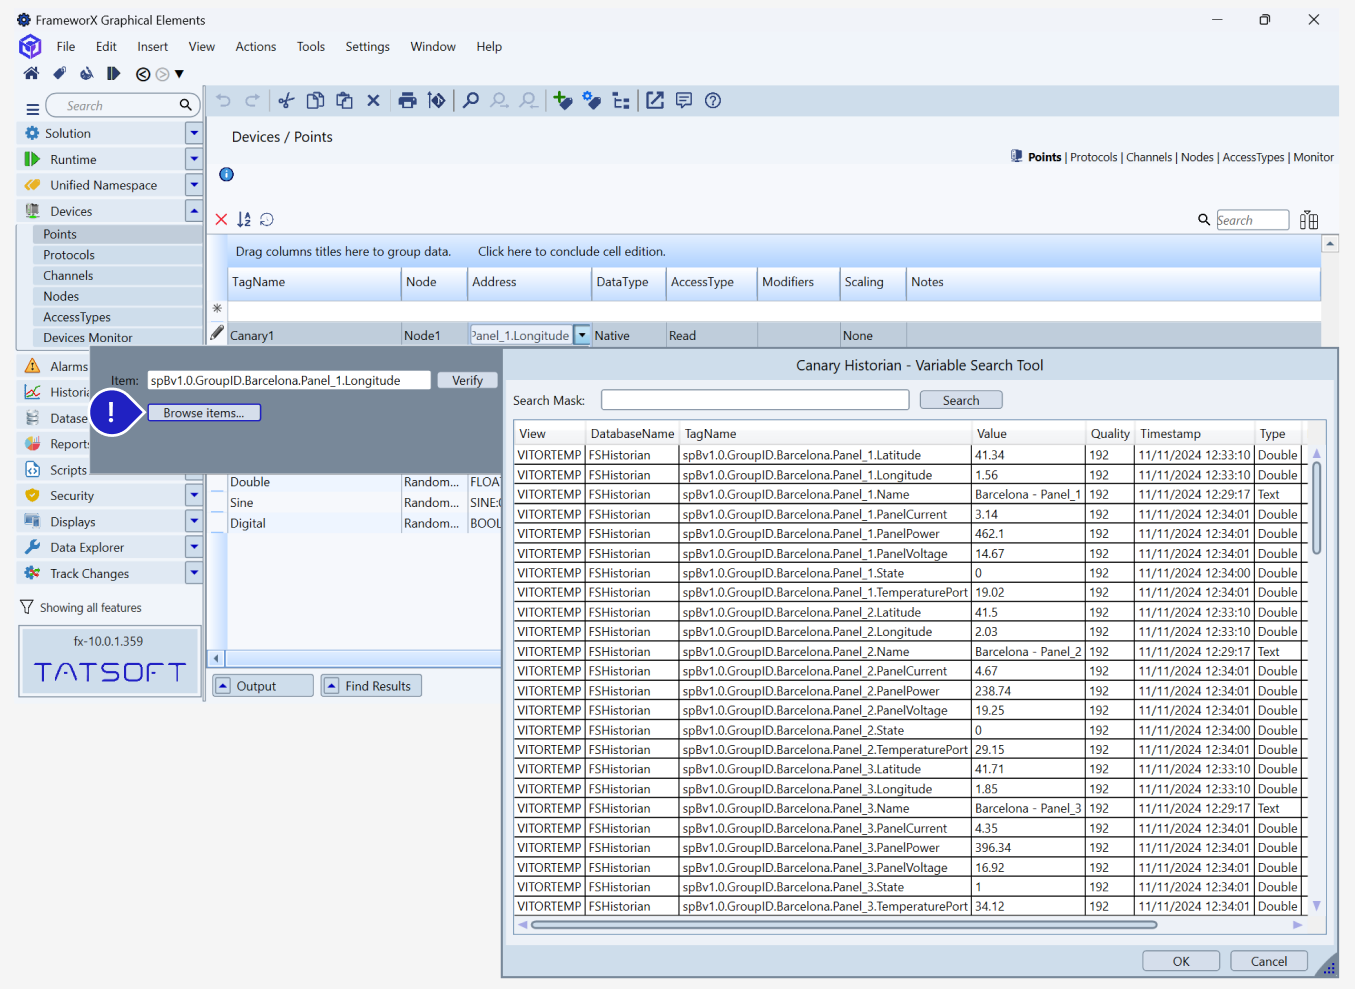This screenshot has width=1355, height=989.
Task: Select the Panel_3.State tag row
Action: point(911,887)
